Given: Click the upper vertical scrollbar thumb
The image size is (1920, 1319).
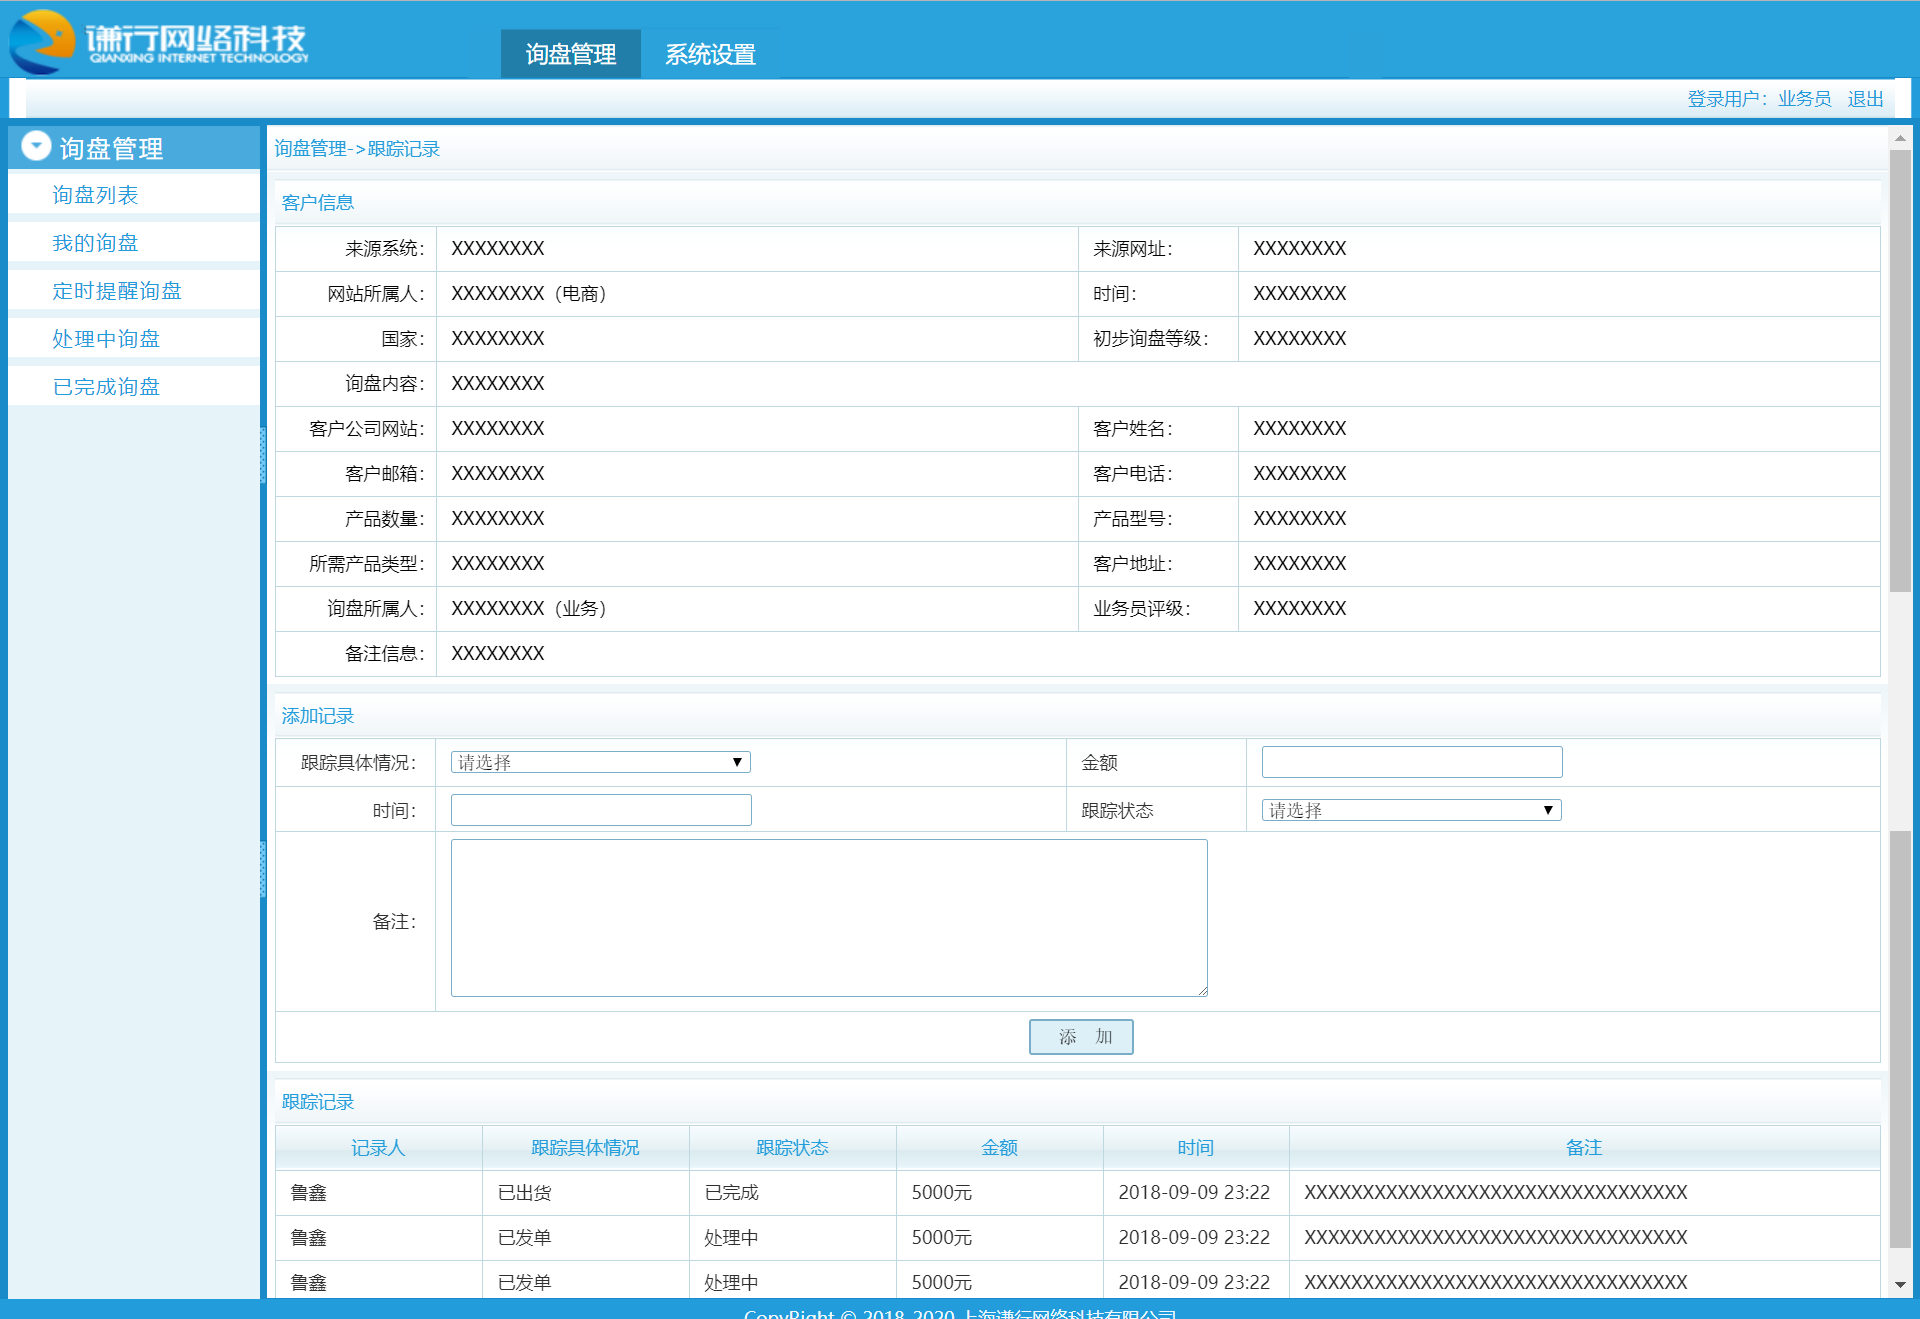Looking at the screenshot, I should [x=1900, y=370].
